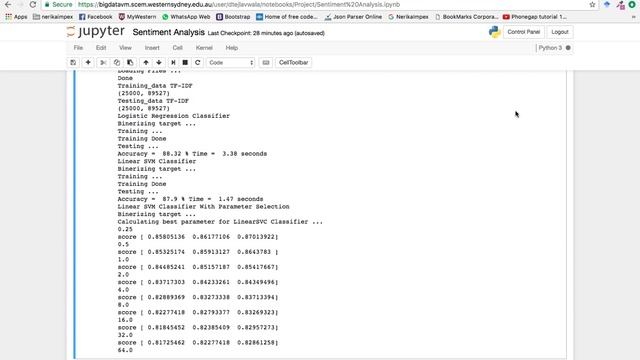Open the File menu
The width and height of the screenshot is (640, 360).
point(78,48)
